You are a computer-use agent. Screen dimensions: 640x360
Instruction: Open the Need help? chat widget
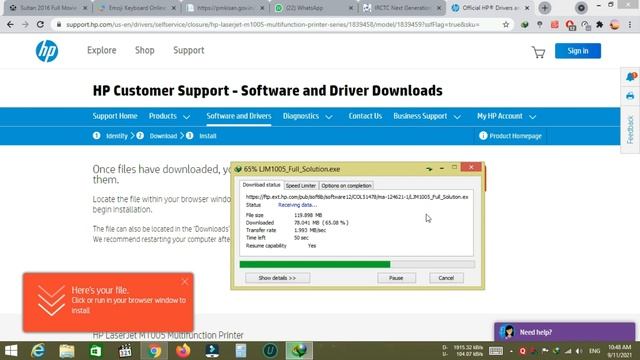pyautogui.click(x=564, y=332)
